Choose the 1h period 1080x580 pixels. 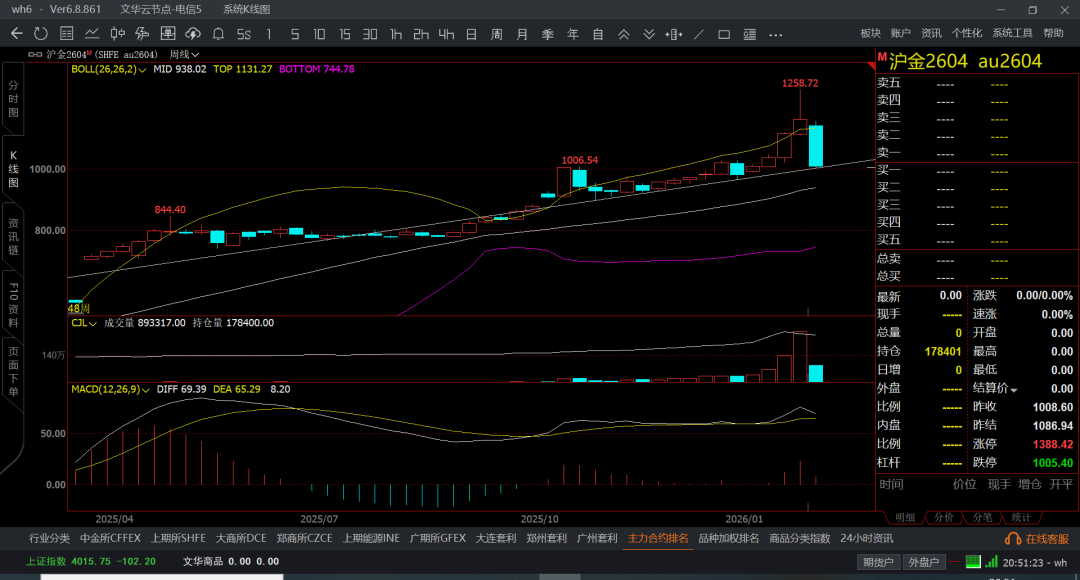click(396, 34)
